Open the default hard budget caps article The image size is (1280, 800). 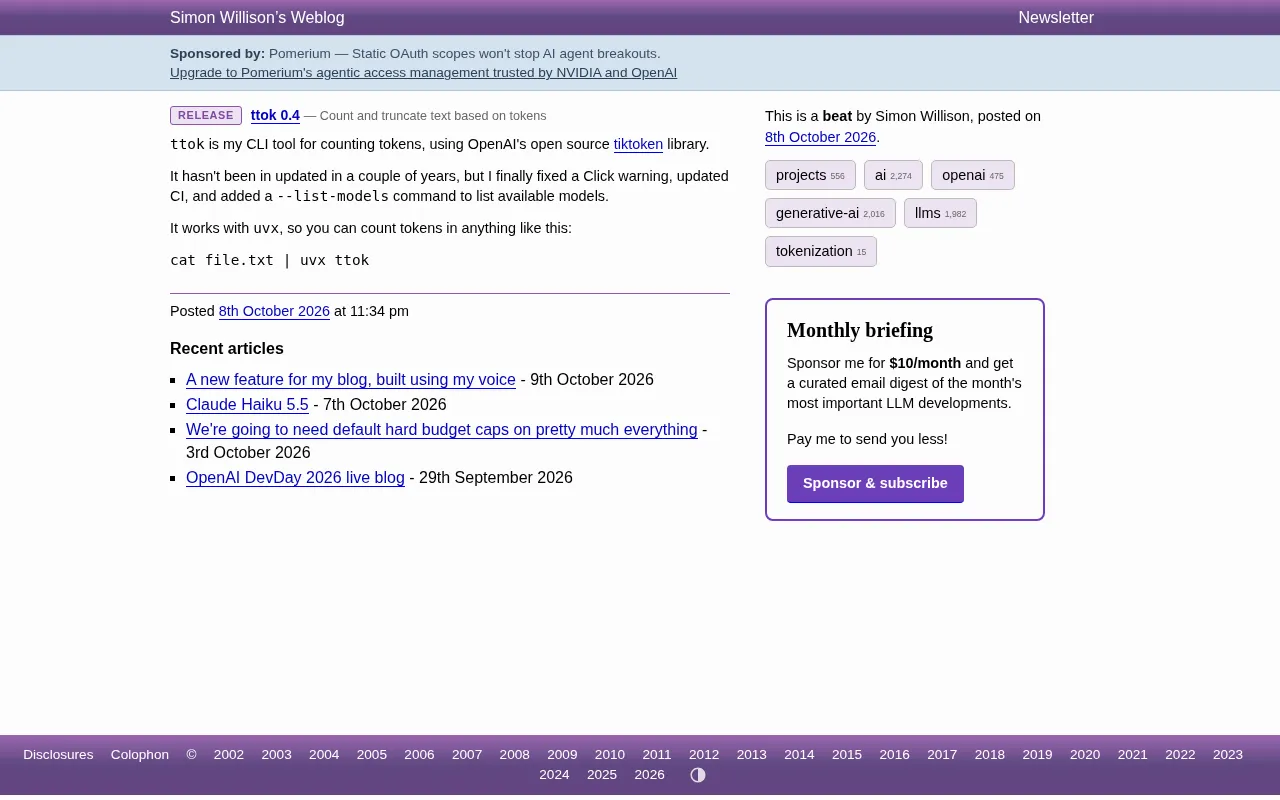tap(442, 430)
